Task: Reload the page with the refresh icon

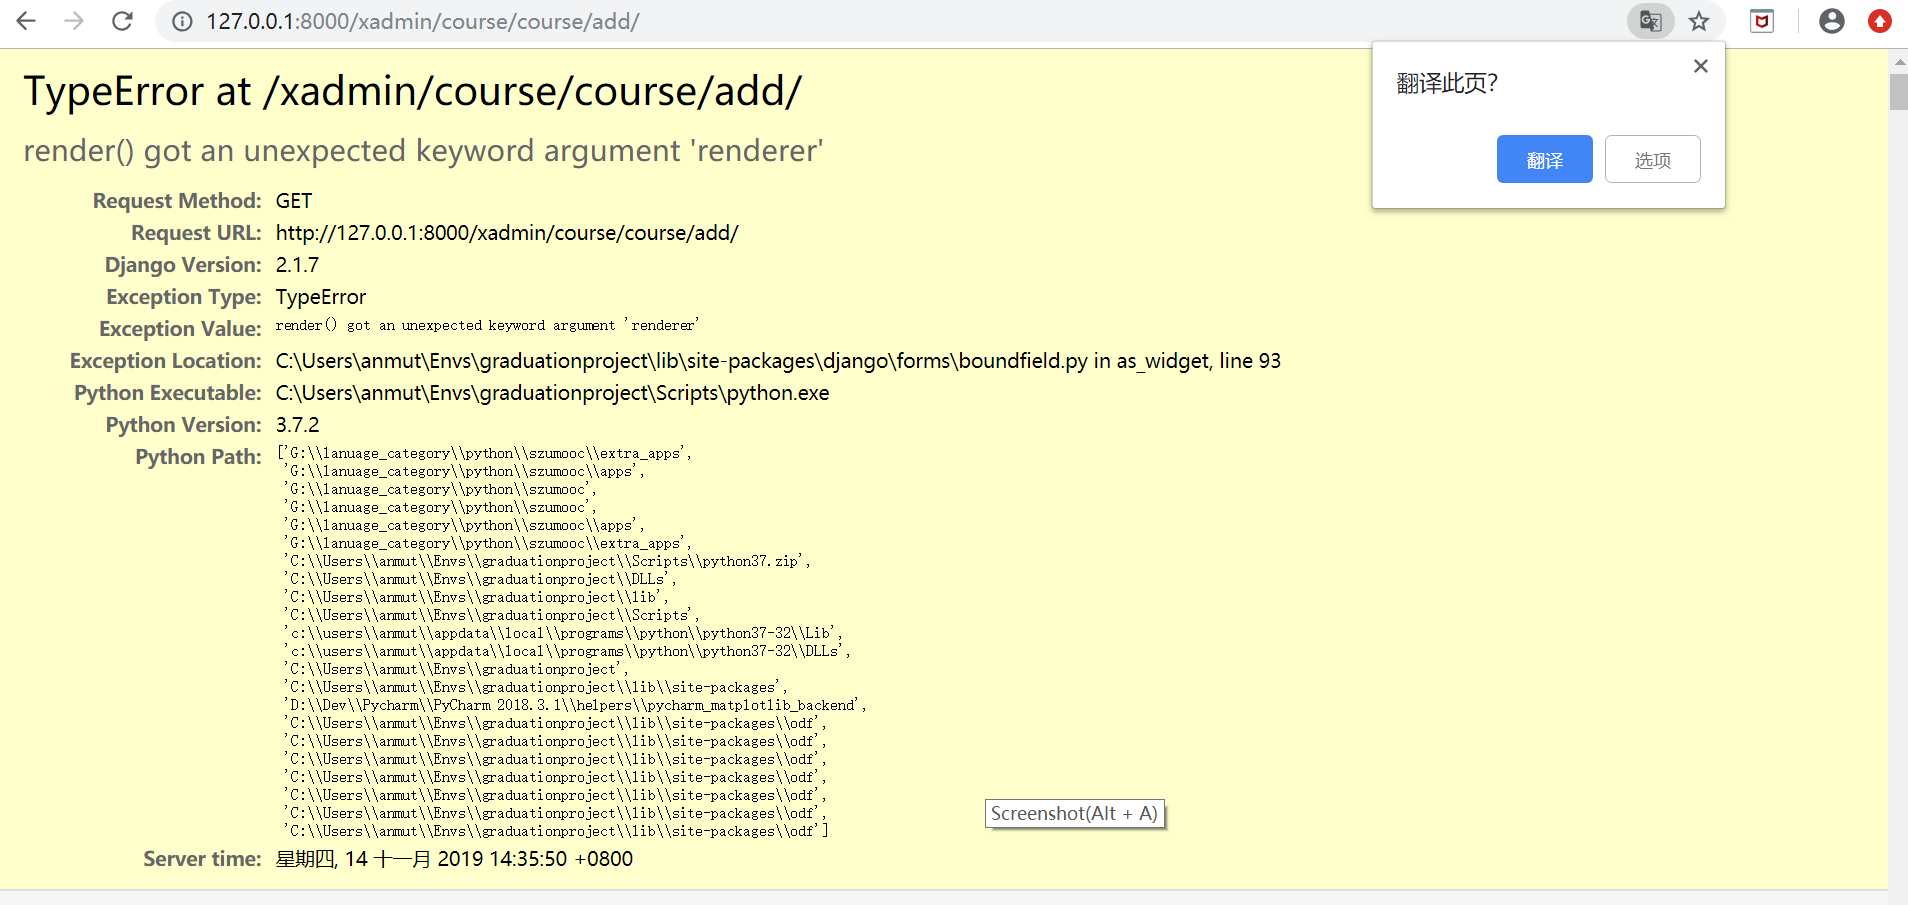Action: point(122,21)
